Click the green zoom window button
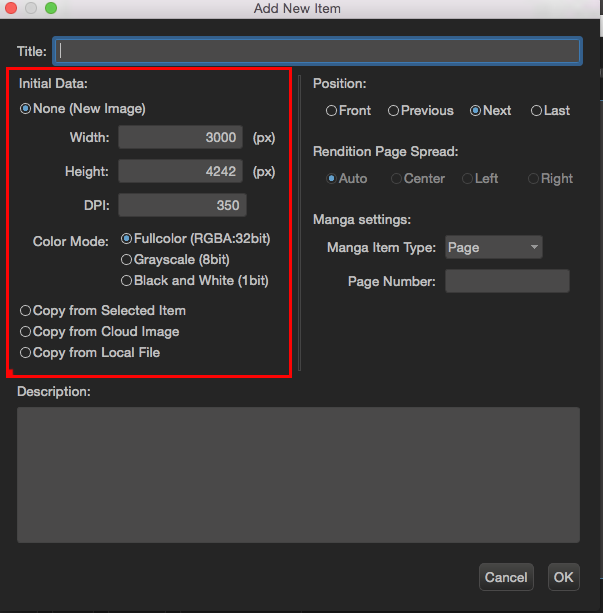 (51, 8)
